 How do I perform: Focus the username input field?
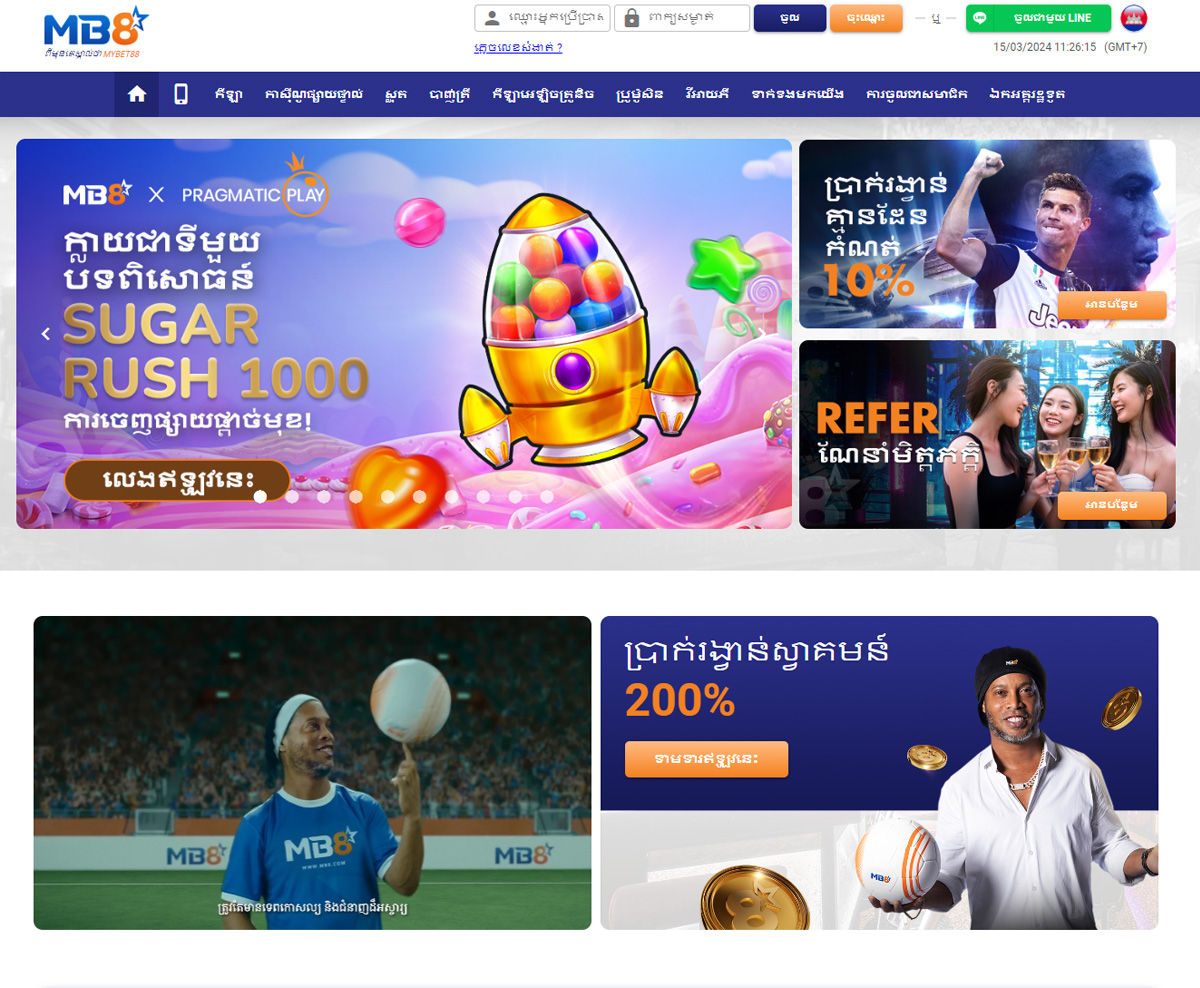click(x=542, y=18)
